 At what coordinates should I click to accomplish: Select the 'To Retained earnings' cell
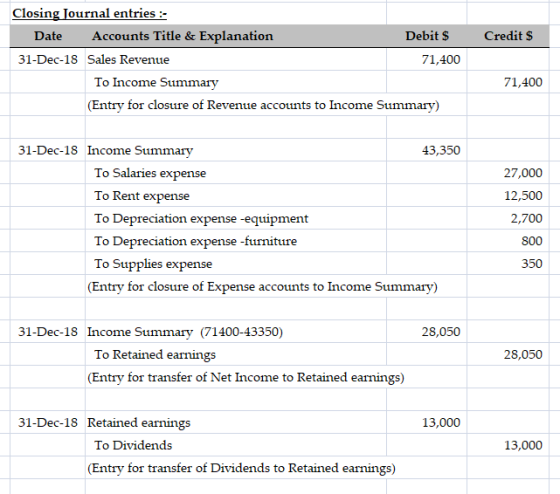click(155, 355)
